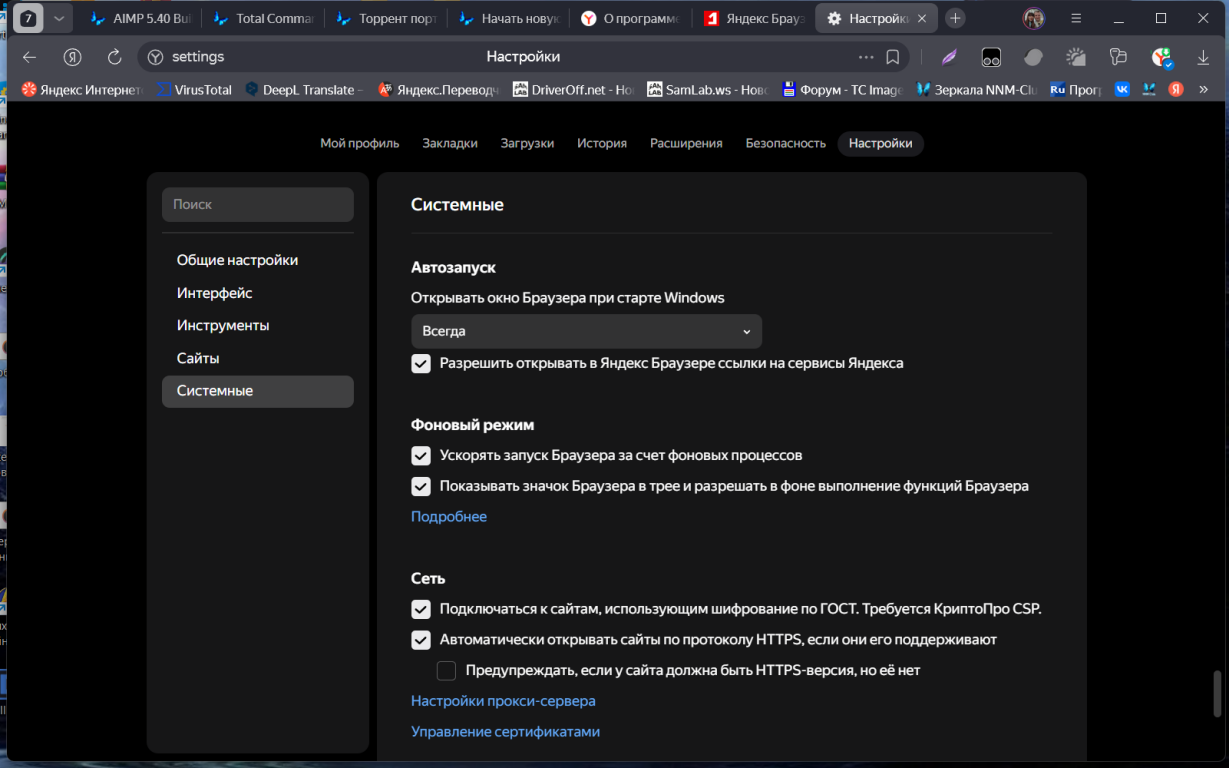Open the user profile avatar
This screenshot has height=768, width=1229.
click(1033, 18)
